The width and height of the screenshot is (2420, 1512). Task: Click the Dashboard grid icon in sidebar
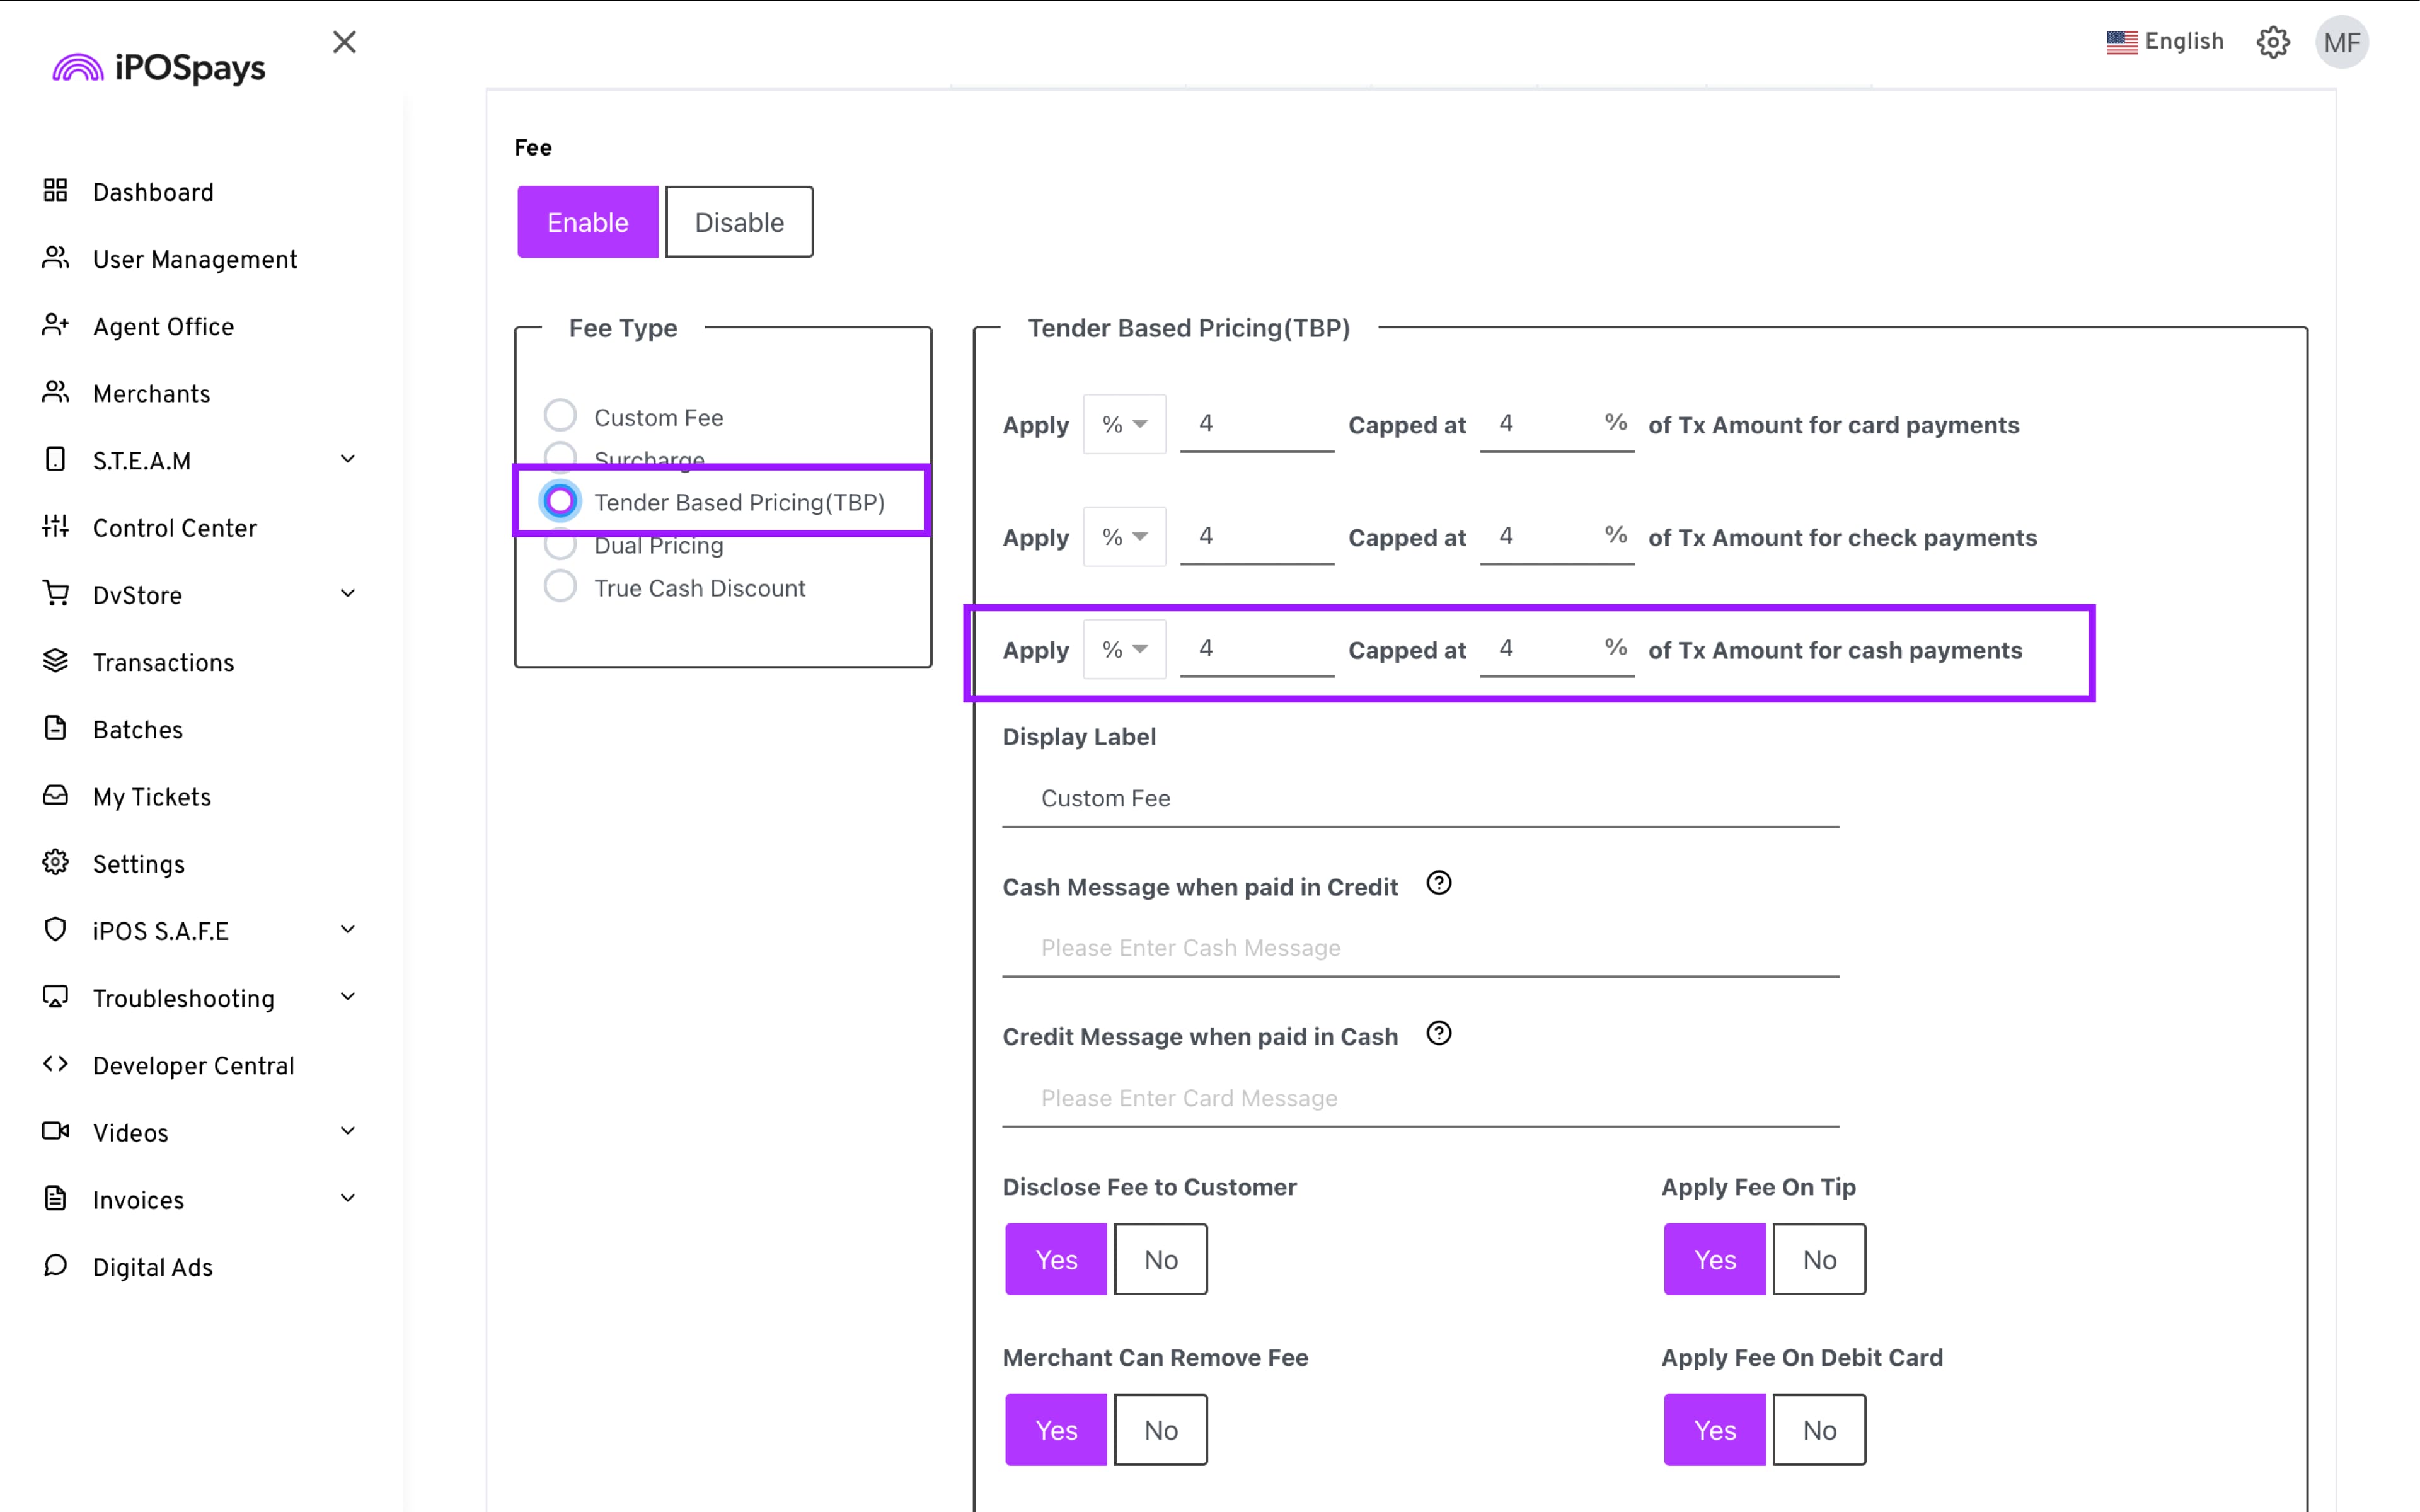[x=55, y=190]
